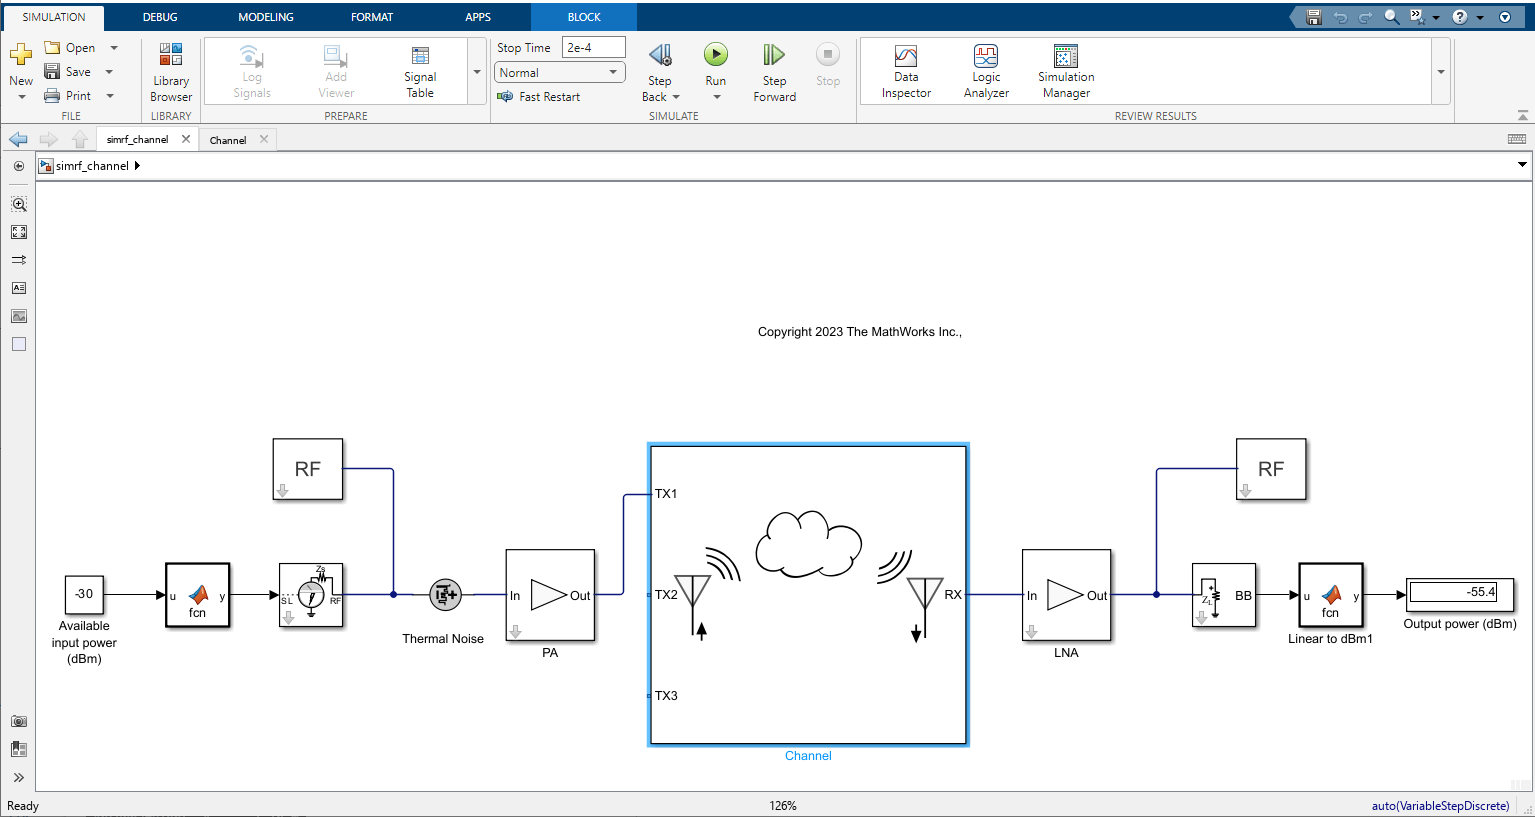The width and height of the screenshot is (1535, 817).
Task: Click the Step Forward icon
Action: [x=774, y=55]
